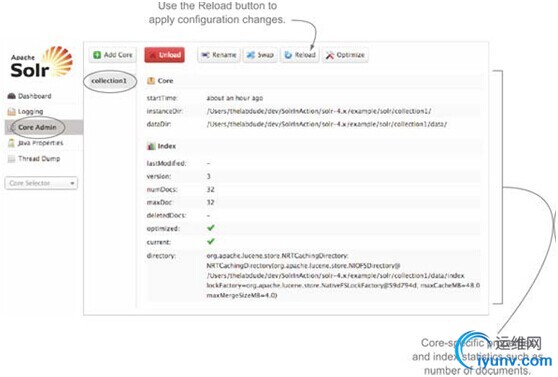Click the maxMergeSizeMB=4.0 text
The image size is (558, 377).
[242, 295]
